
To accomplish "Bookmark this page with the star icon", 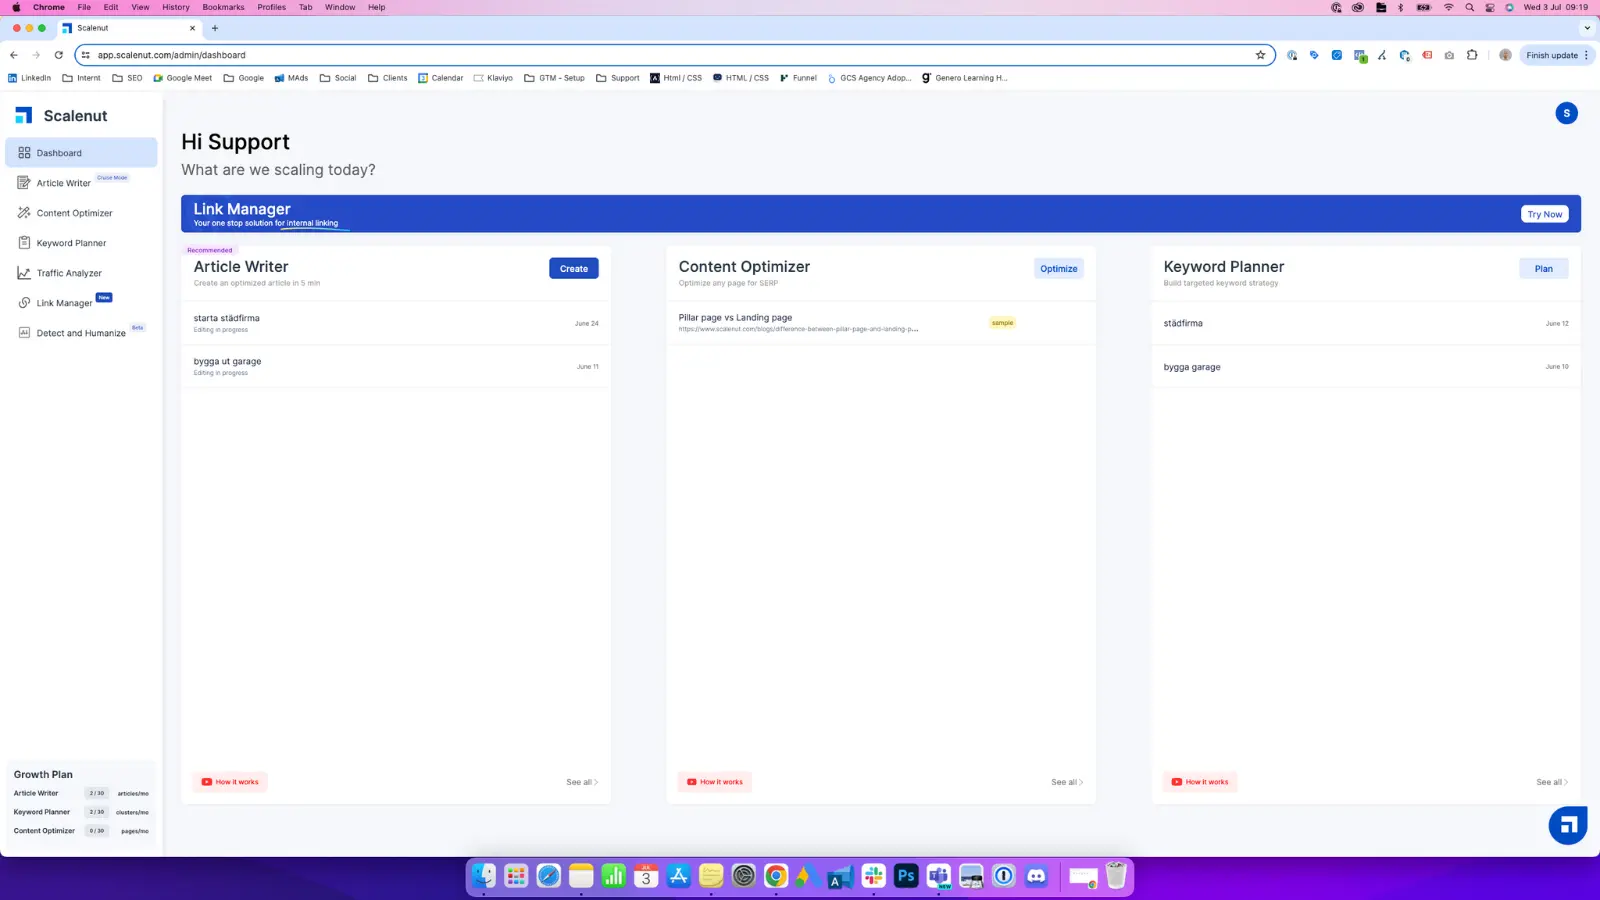I will (x=1260, y=55).
